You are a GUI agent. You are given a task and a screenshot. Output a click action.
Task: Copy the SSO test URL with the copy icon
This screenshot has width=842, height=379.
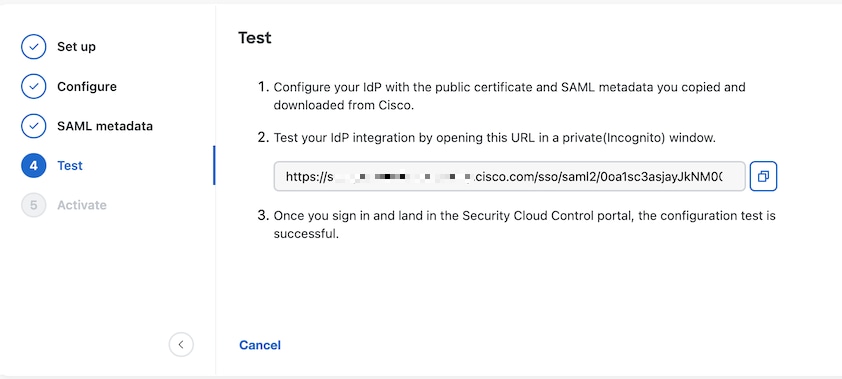click(763, 176)
